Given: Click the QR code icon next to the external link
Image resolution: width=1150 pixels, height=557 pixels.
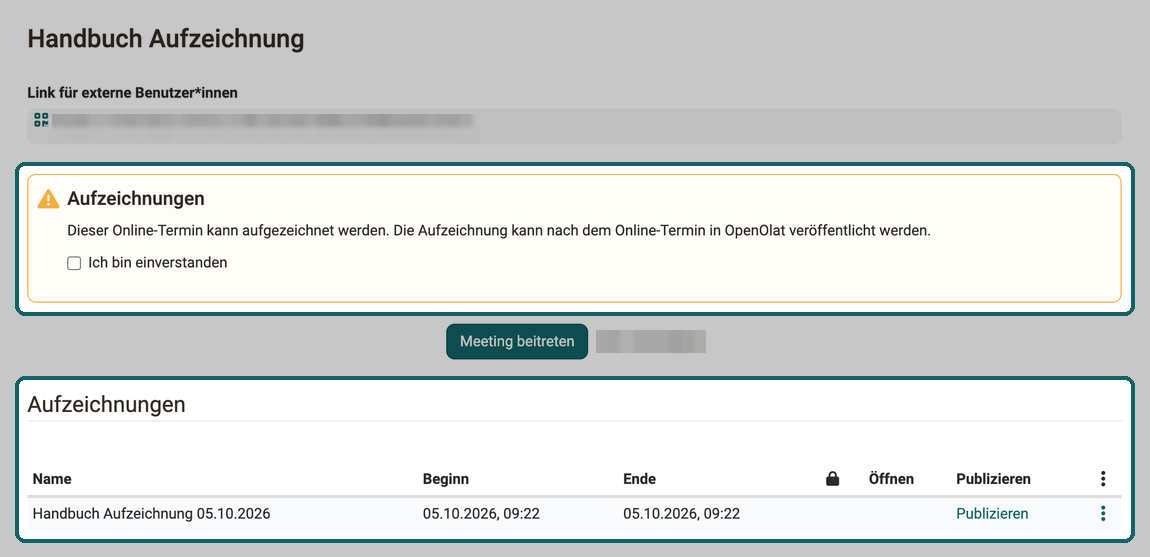Looking at the screenshot, I should (41, 120).
